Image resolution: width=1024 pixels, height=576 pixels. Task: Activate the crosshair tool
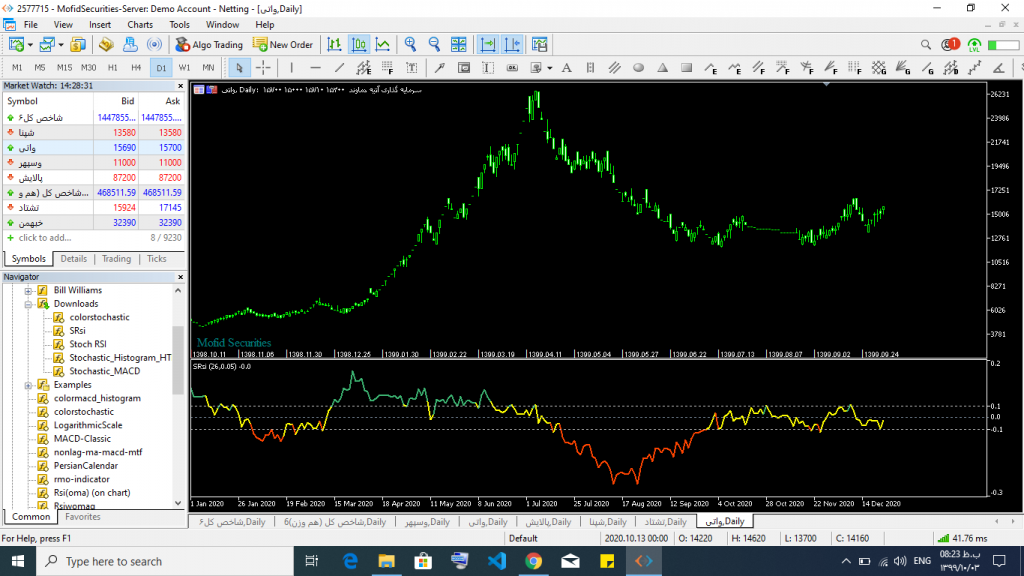pyautogui.click(x=263, y=67)
